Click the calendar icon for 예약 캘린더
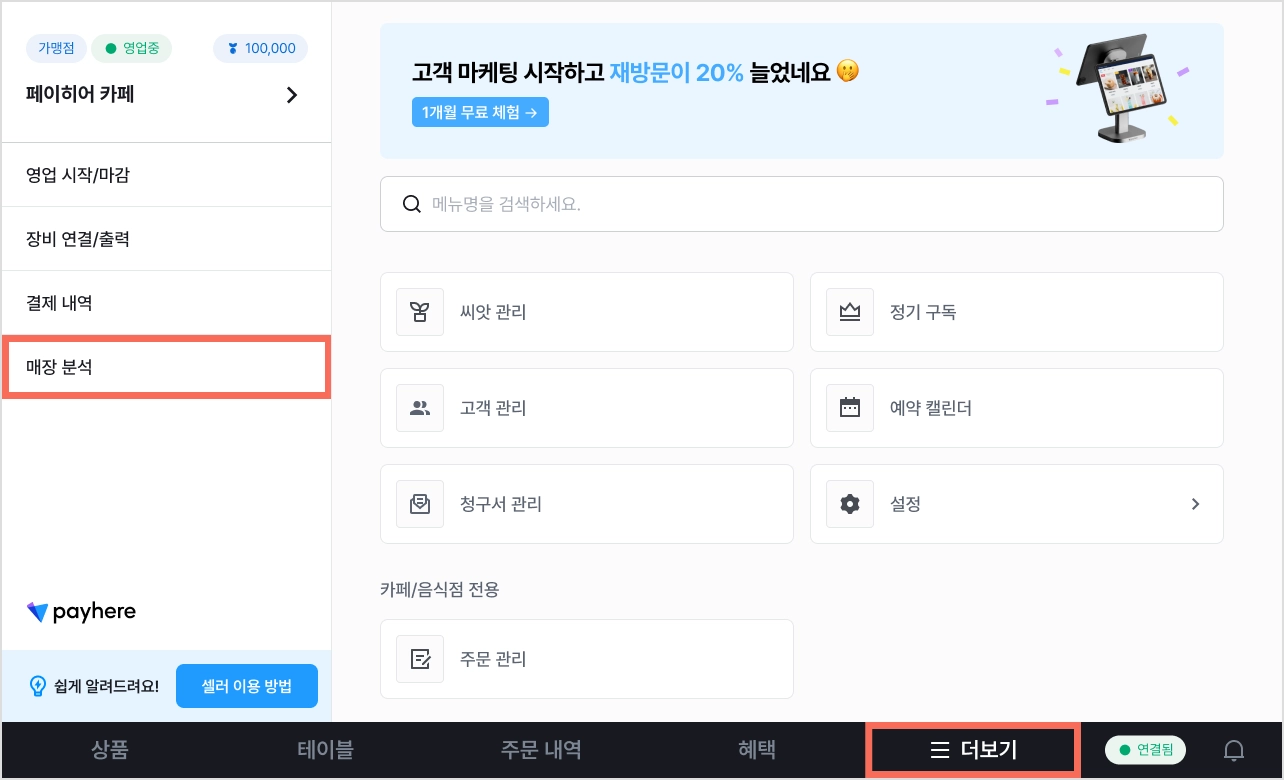 point(850,408)
